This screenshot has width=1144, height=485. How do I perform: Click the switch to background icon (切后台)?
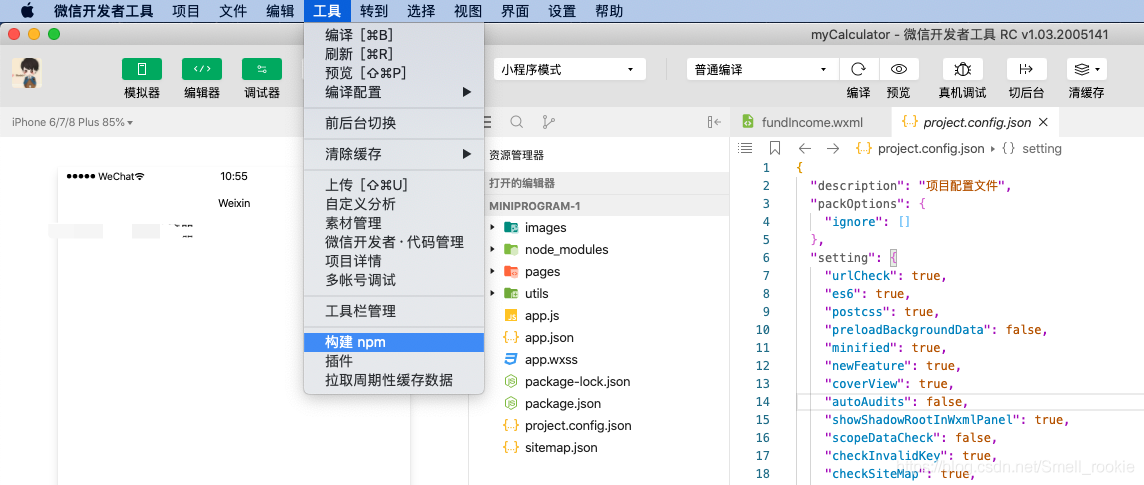tap(1027, 69)
